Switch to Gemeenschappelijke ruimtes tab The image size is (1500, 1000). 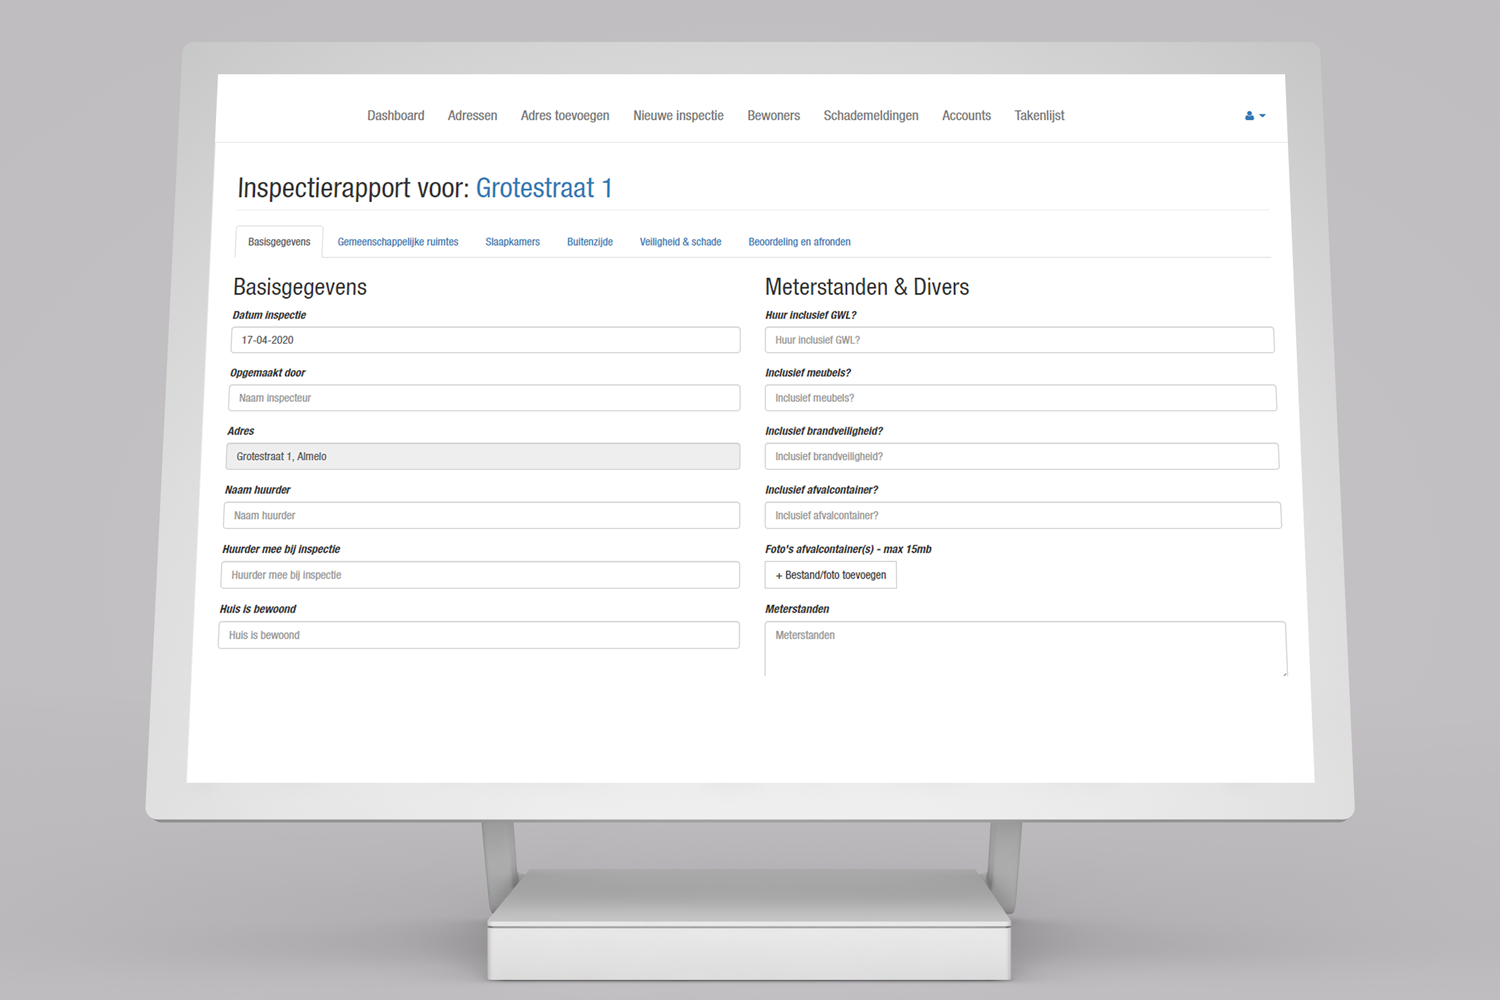pos(397,242)
